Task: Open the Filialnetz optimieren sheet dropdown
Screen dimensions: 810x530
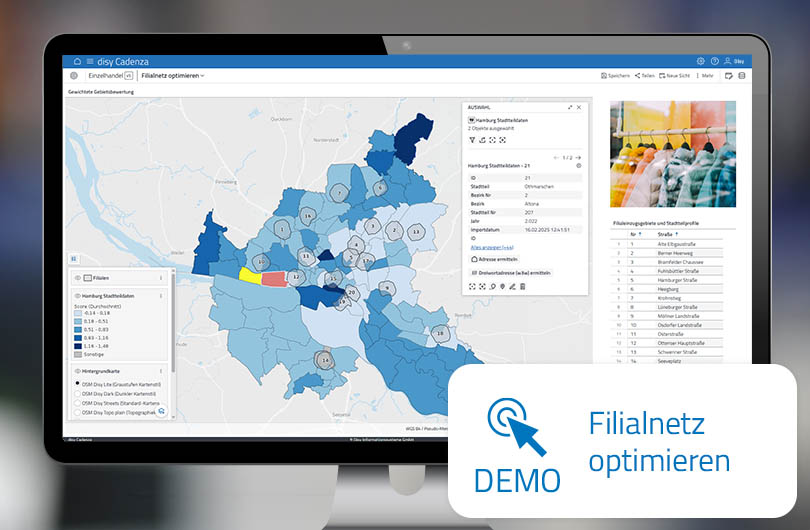Action: tap(173, 75)
